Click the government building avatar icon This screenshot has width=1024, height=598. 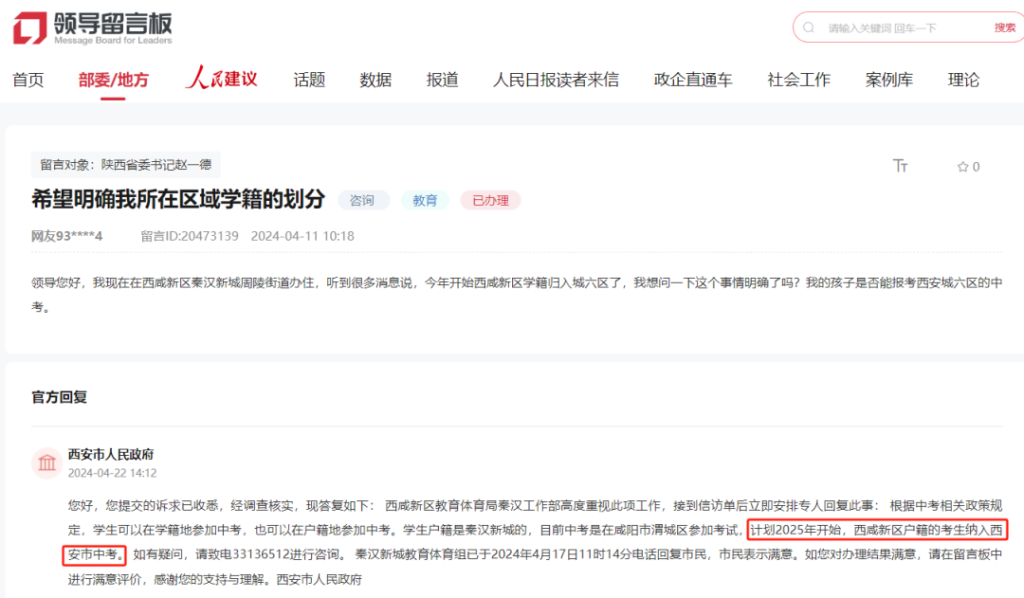(46, 462)
